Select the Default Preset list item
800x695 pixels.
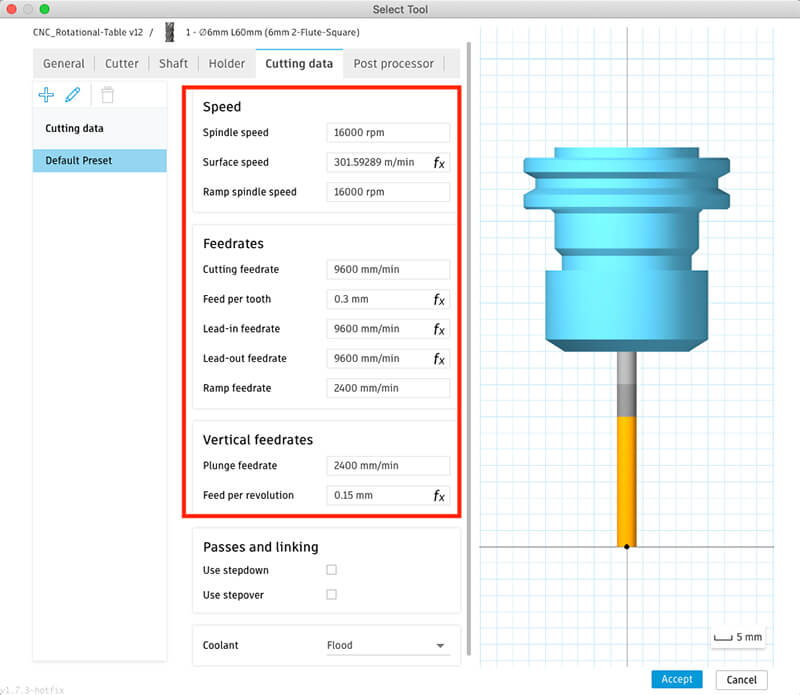coord(99,161)
